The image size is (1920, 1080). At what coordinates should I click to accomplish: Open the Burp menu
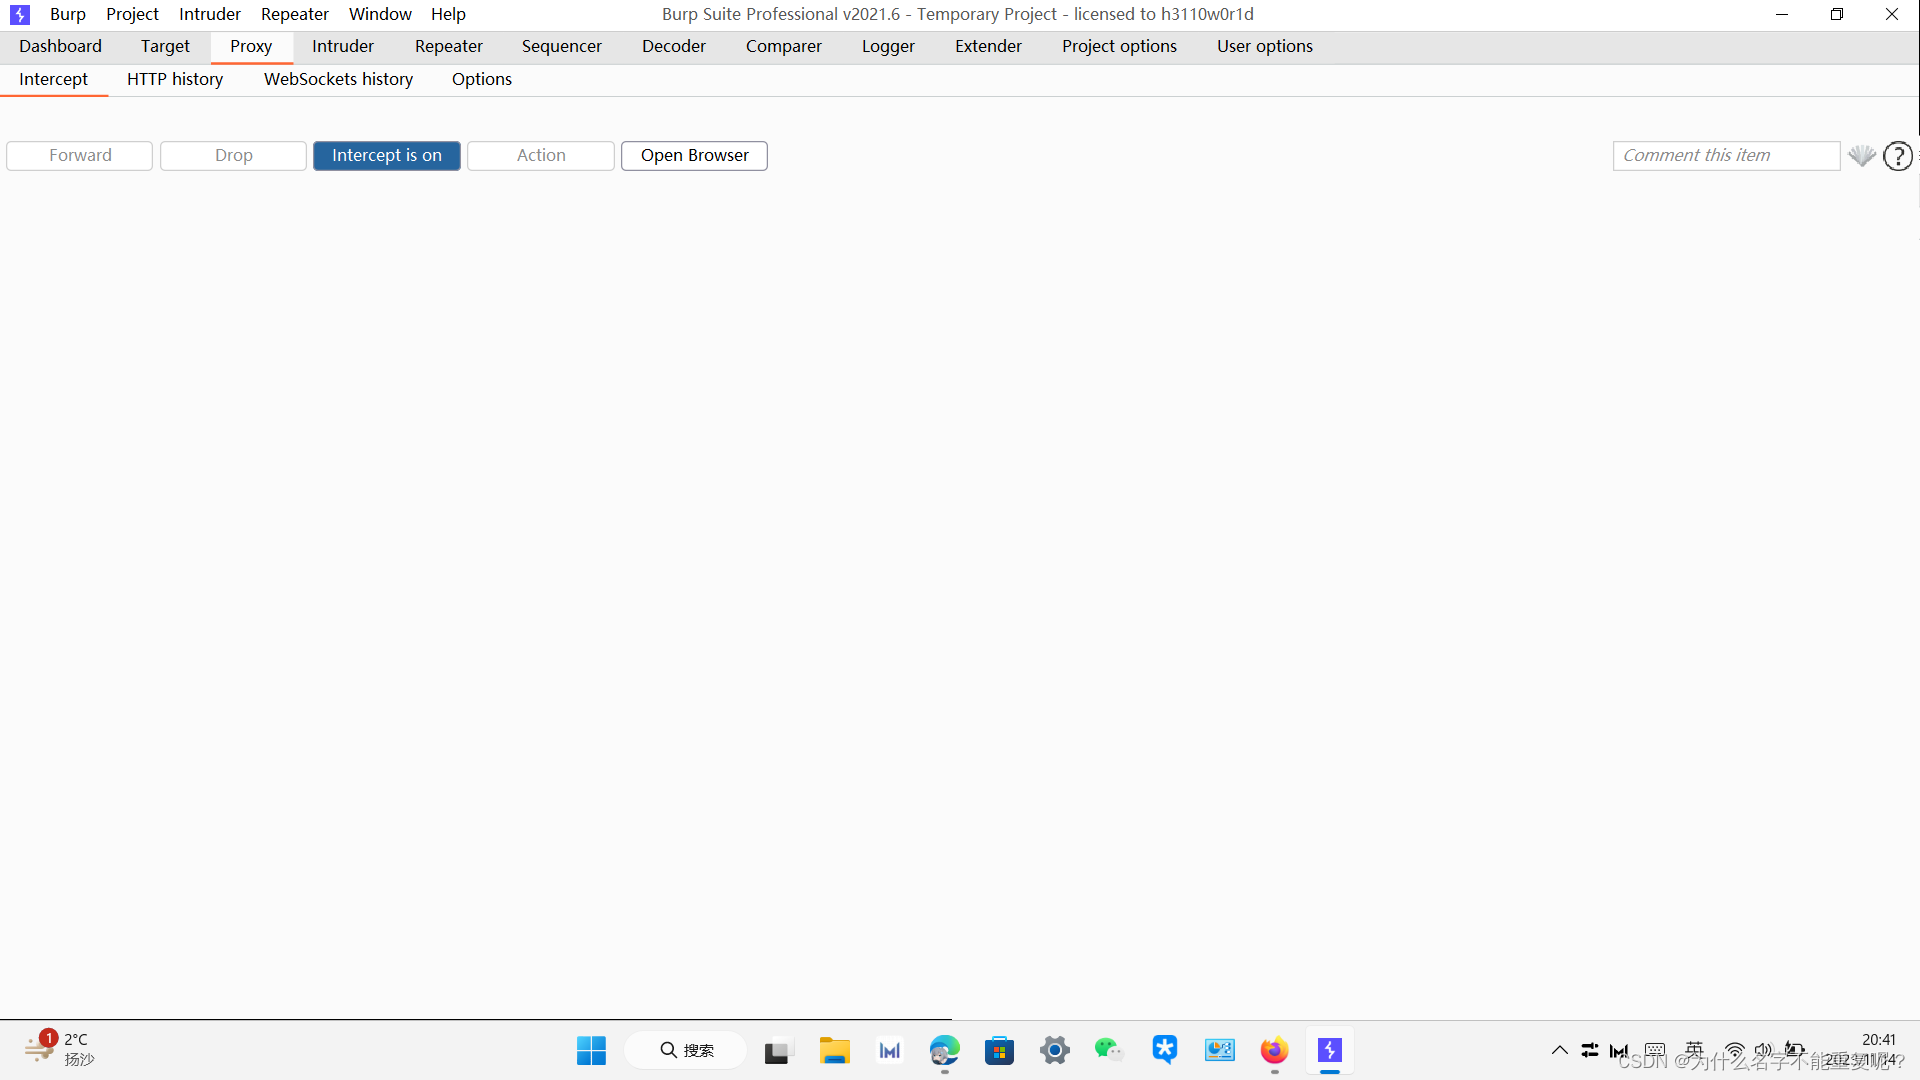coord(68,14)
